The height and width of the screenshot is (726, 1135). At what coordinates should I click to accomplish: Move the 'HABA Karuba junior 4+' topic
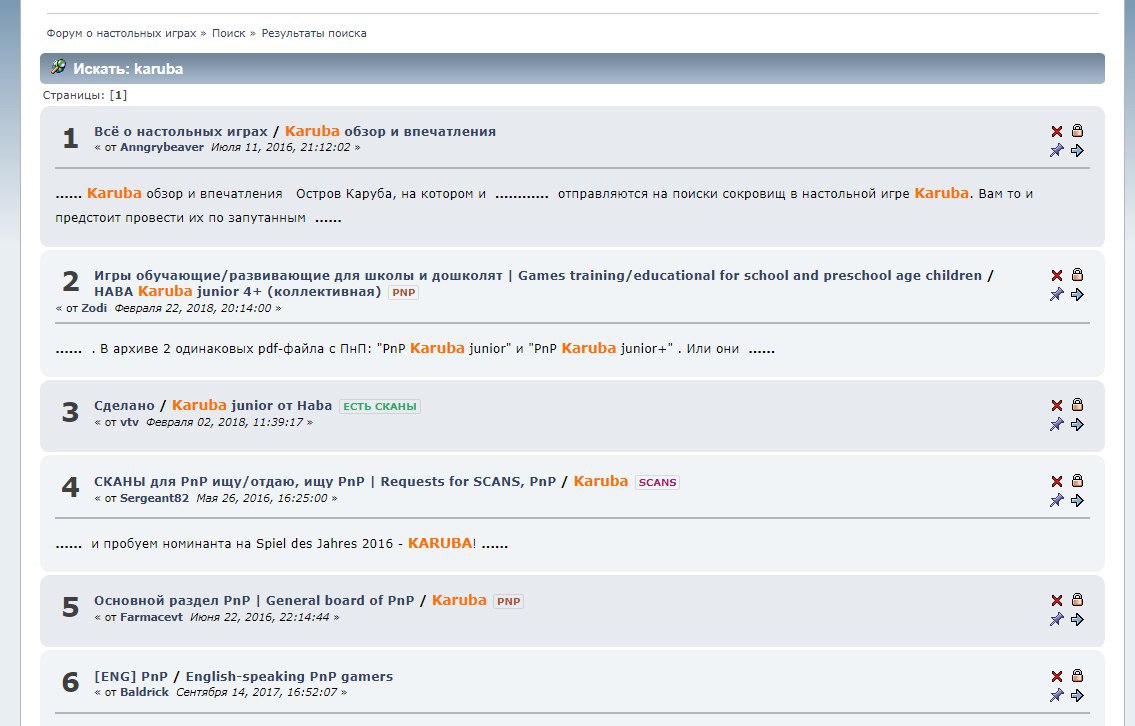[x=1077, y=295]
